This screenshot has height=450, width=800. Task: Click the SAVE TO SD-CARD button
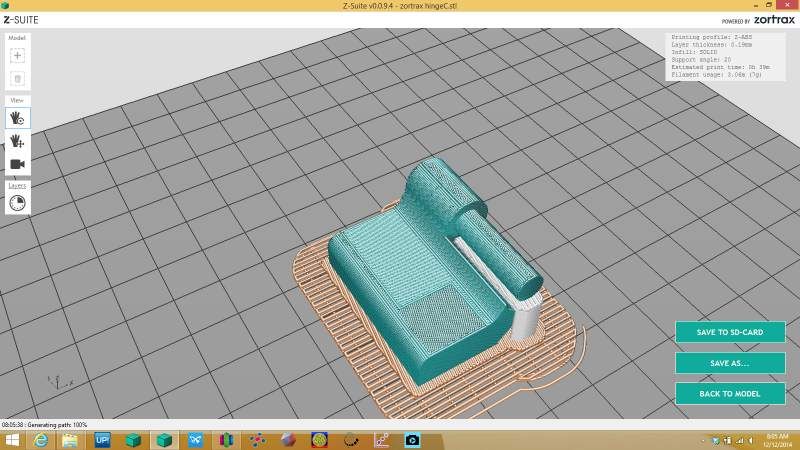(x=730, y=332)
